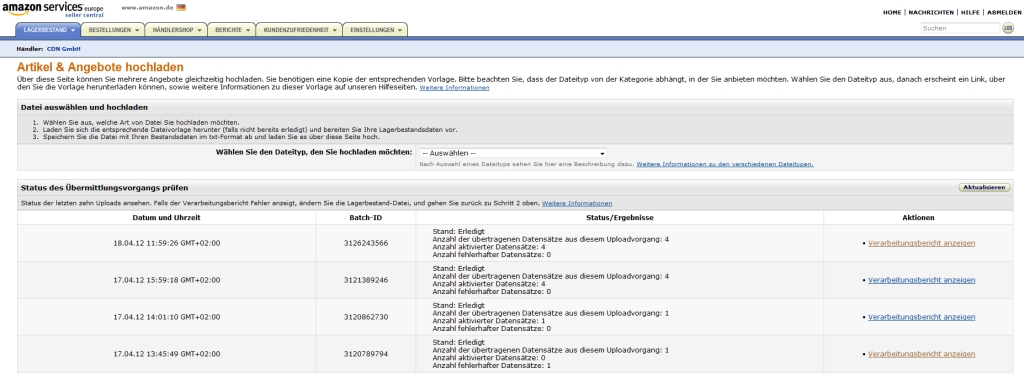
Task: Click into the Suchen search field
Action: point(960,28)
